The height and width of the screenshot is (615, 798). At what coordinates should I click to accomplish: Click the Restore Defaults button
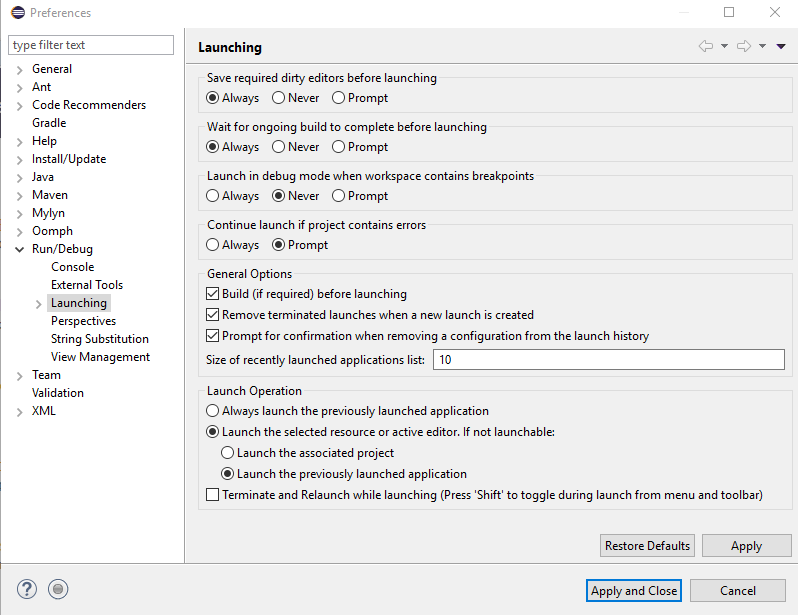coord(647,546)
